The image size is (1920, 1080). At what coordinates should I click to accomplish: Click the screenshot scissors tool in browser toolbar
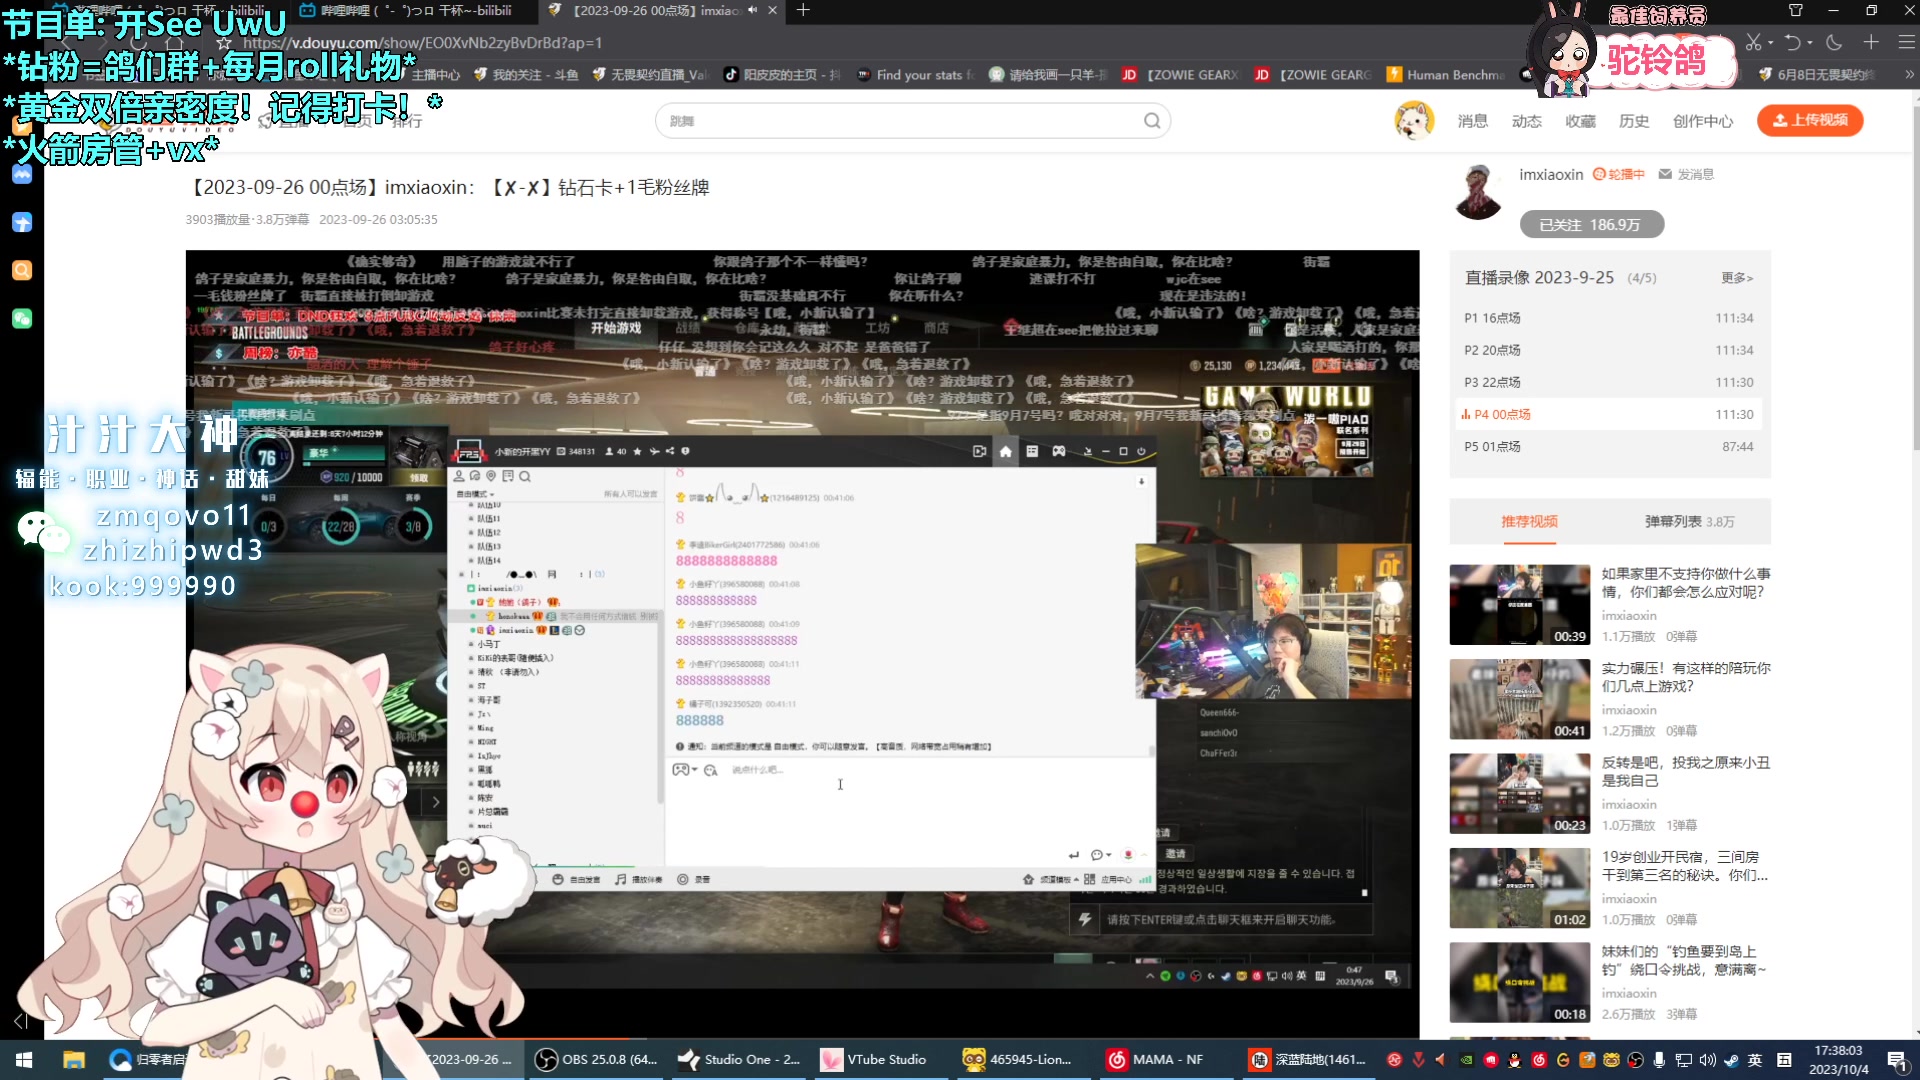tap(1753, 42)
